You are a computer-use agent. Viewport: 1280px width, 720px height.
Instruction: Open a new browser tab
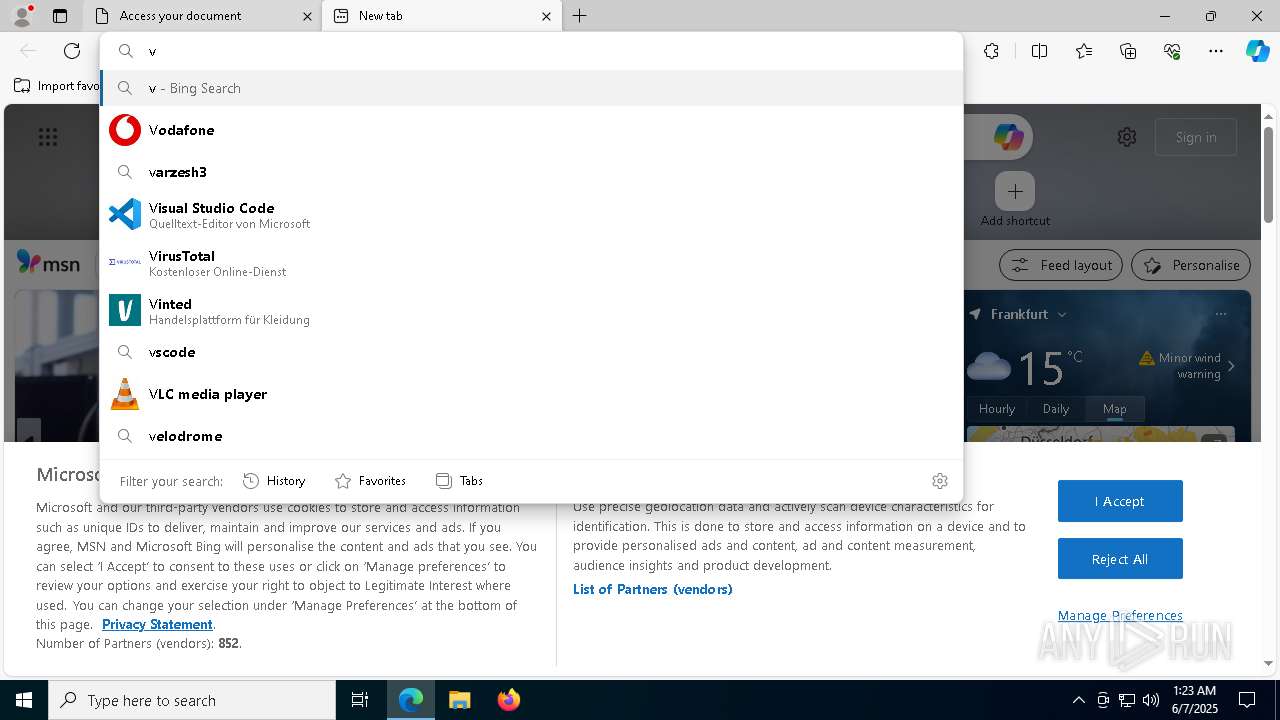580,16
